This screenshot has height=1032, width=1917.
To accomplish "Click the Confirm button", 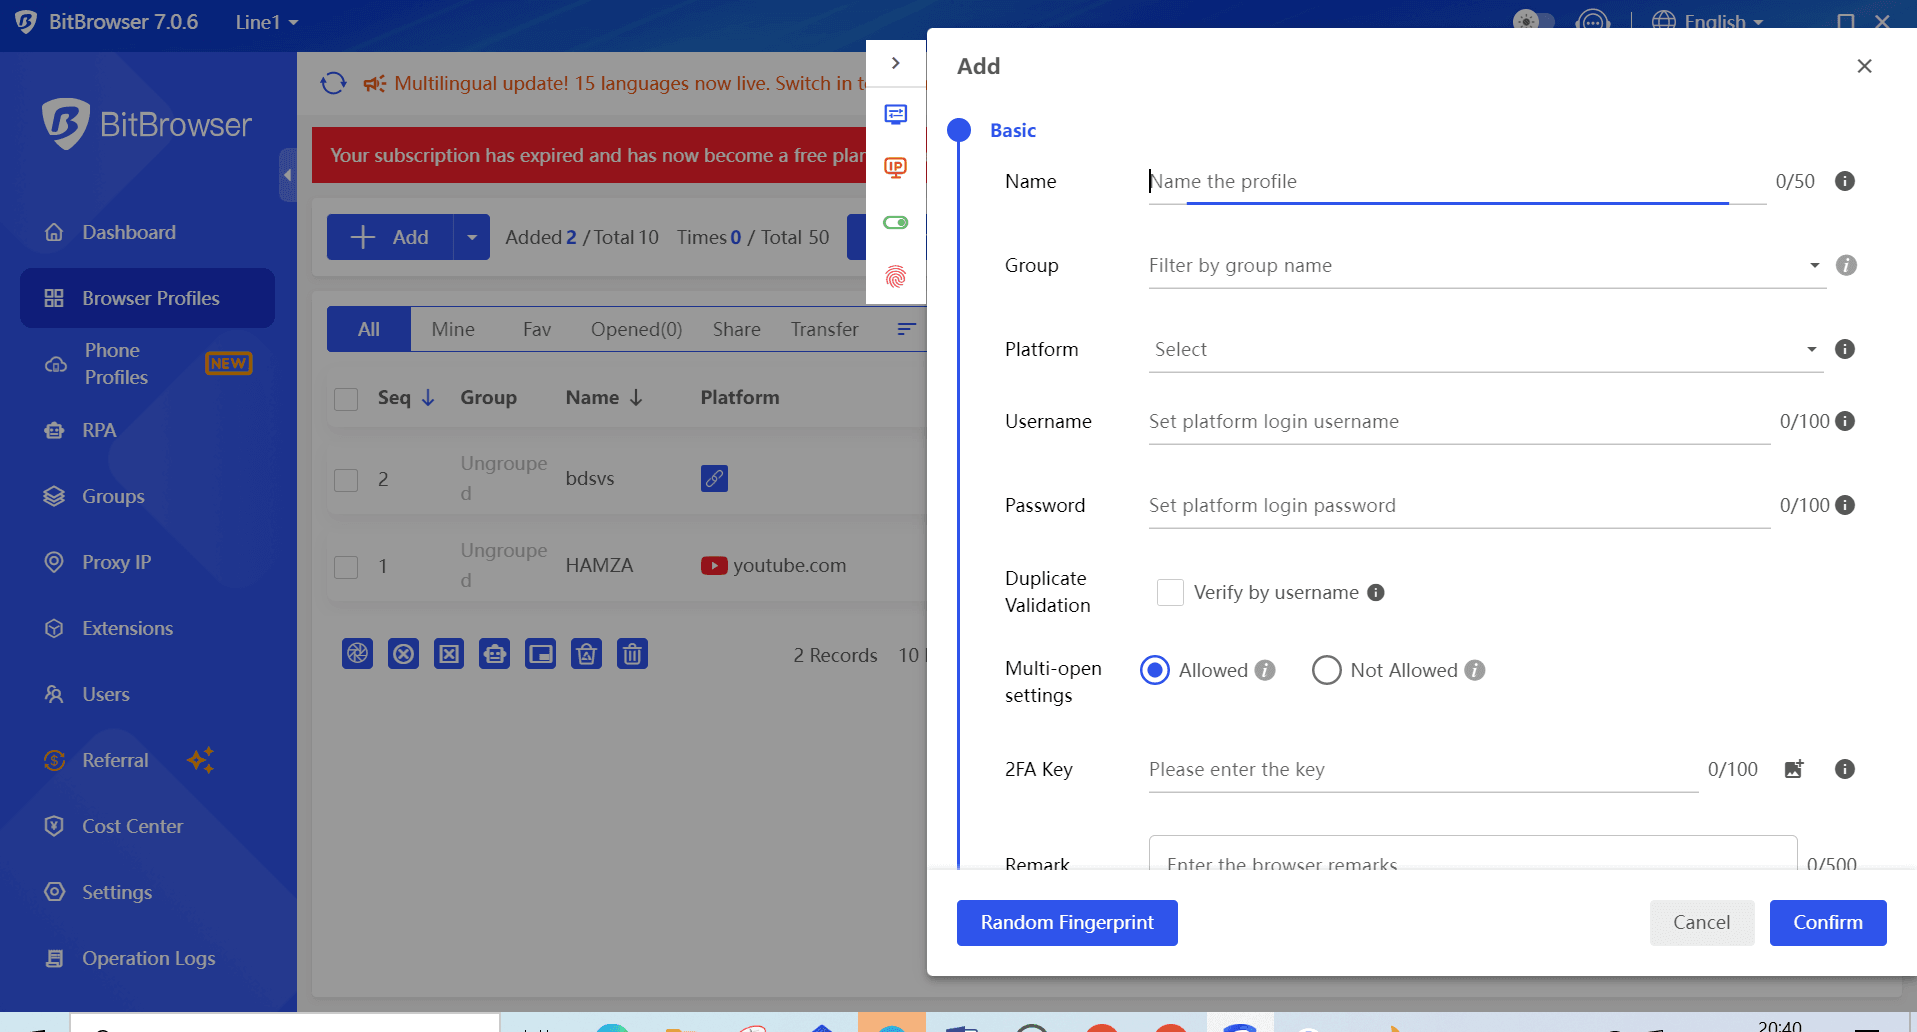I will [x=1828, y=922].
